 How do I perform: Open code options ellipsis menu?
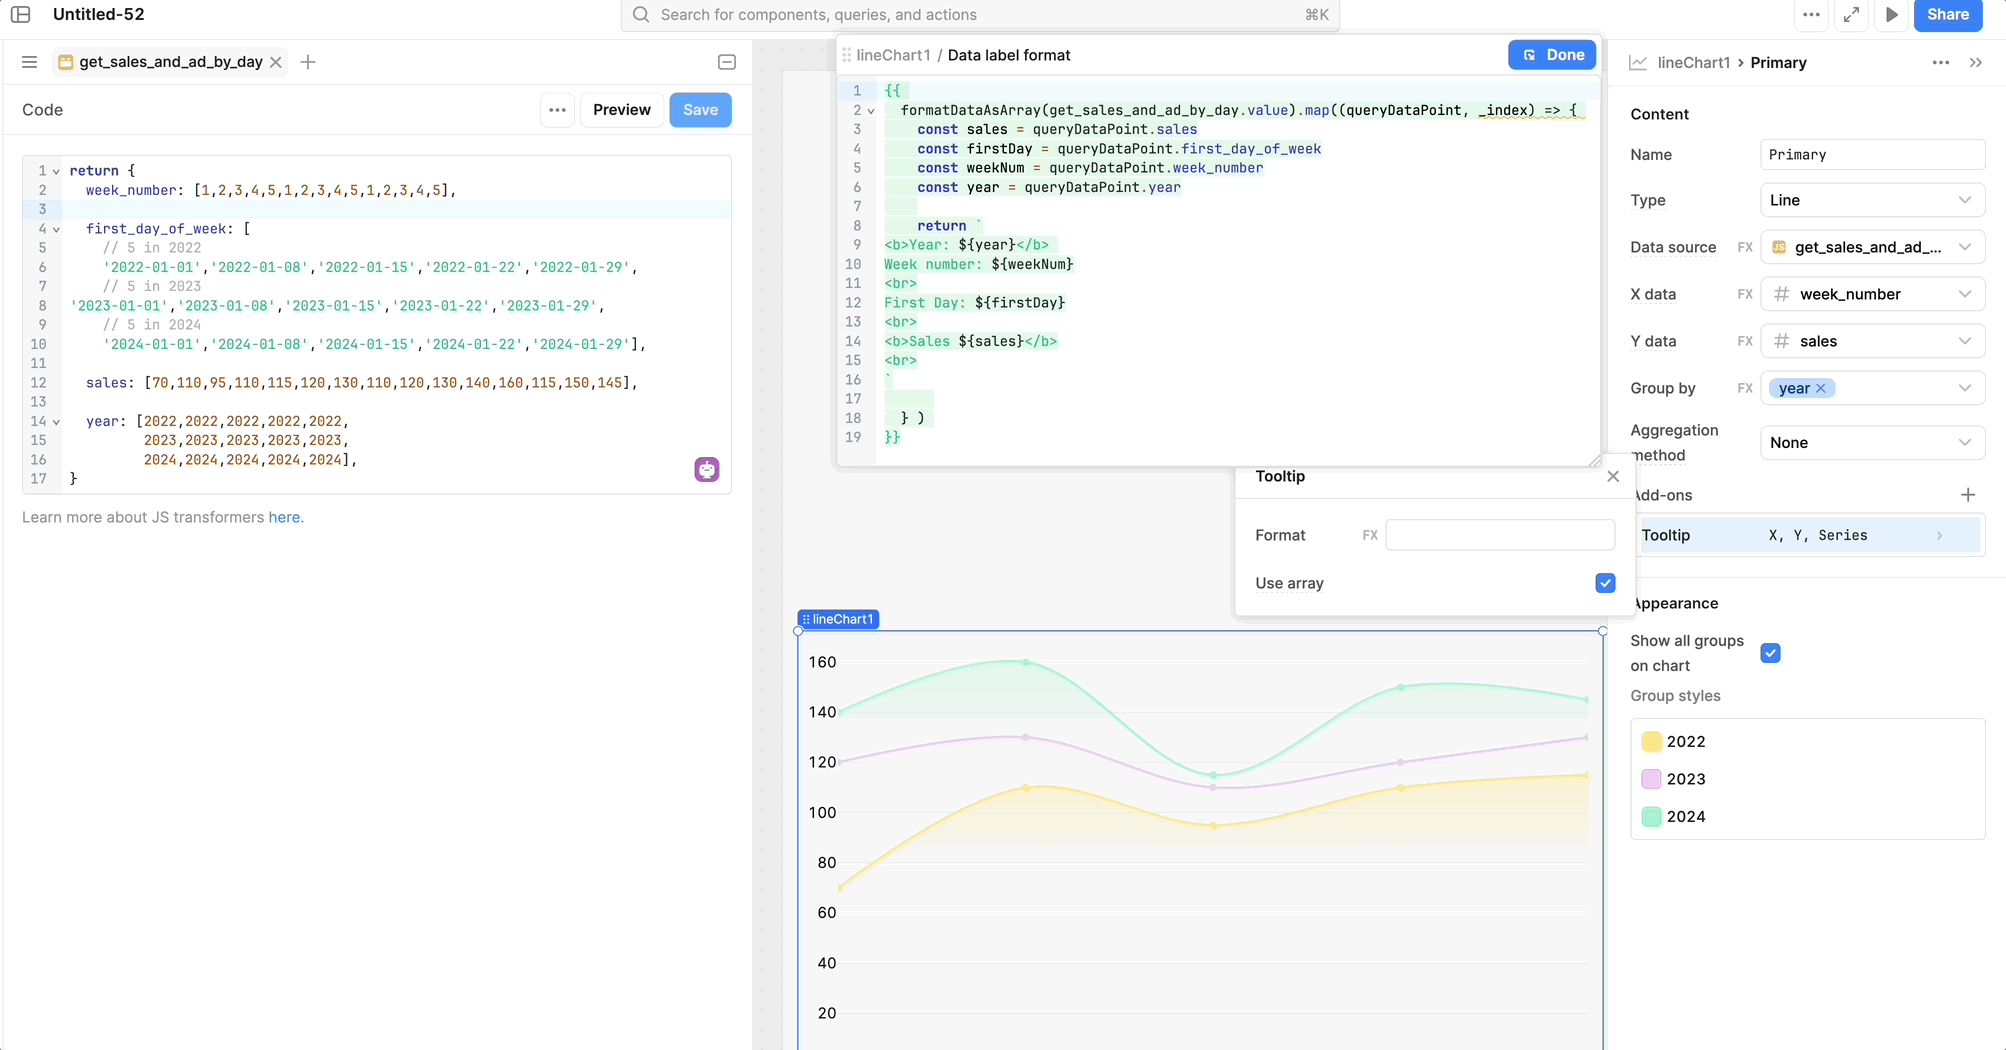click(x=557, y=110)
